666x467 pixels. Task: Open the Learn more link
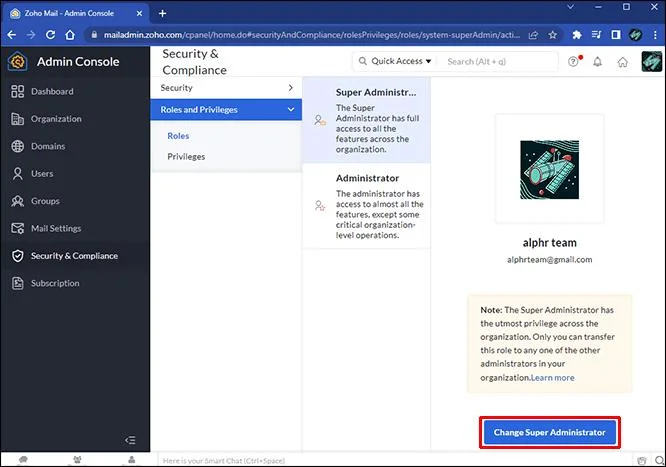click(553, 377)
